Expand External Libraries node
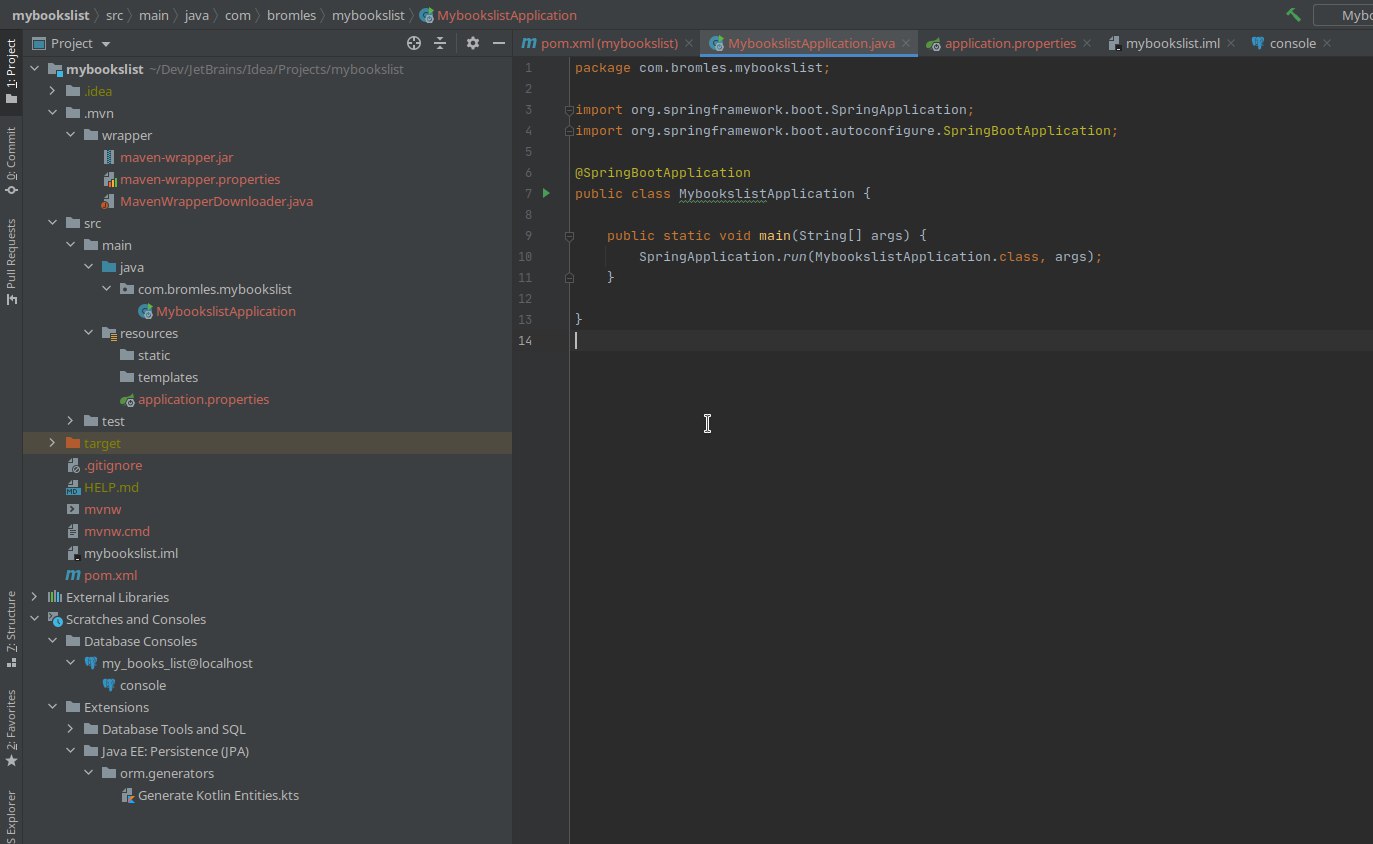Screen dimensions: 1373x844 (35, 597)
